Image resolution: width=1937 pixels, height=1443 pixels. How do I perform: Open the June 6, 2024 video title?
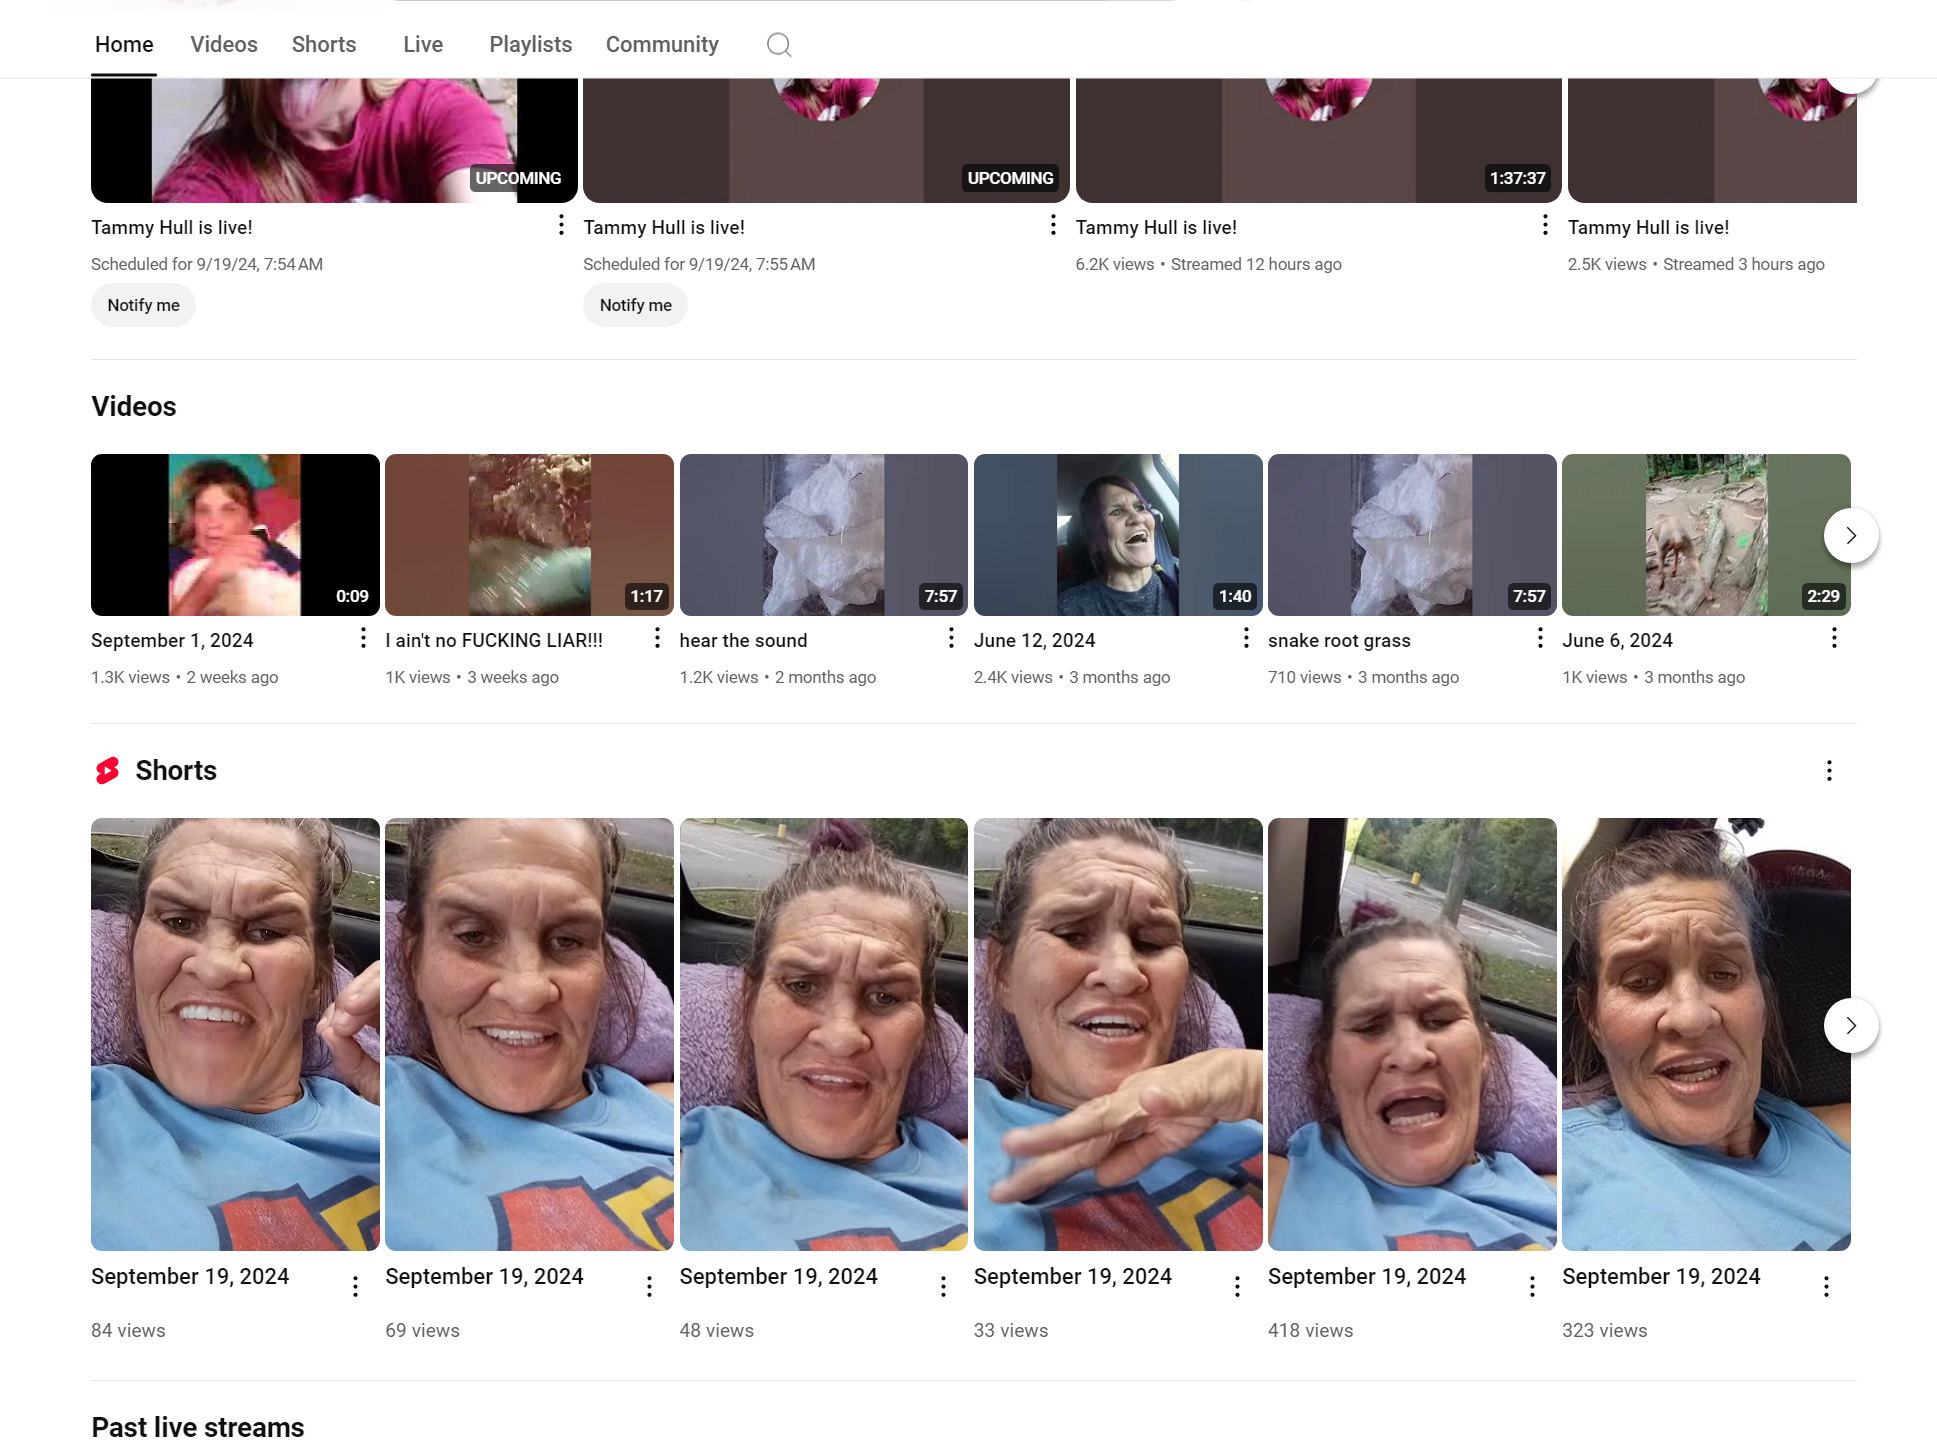(1617, 641)
